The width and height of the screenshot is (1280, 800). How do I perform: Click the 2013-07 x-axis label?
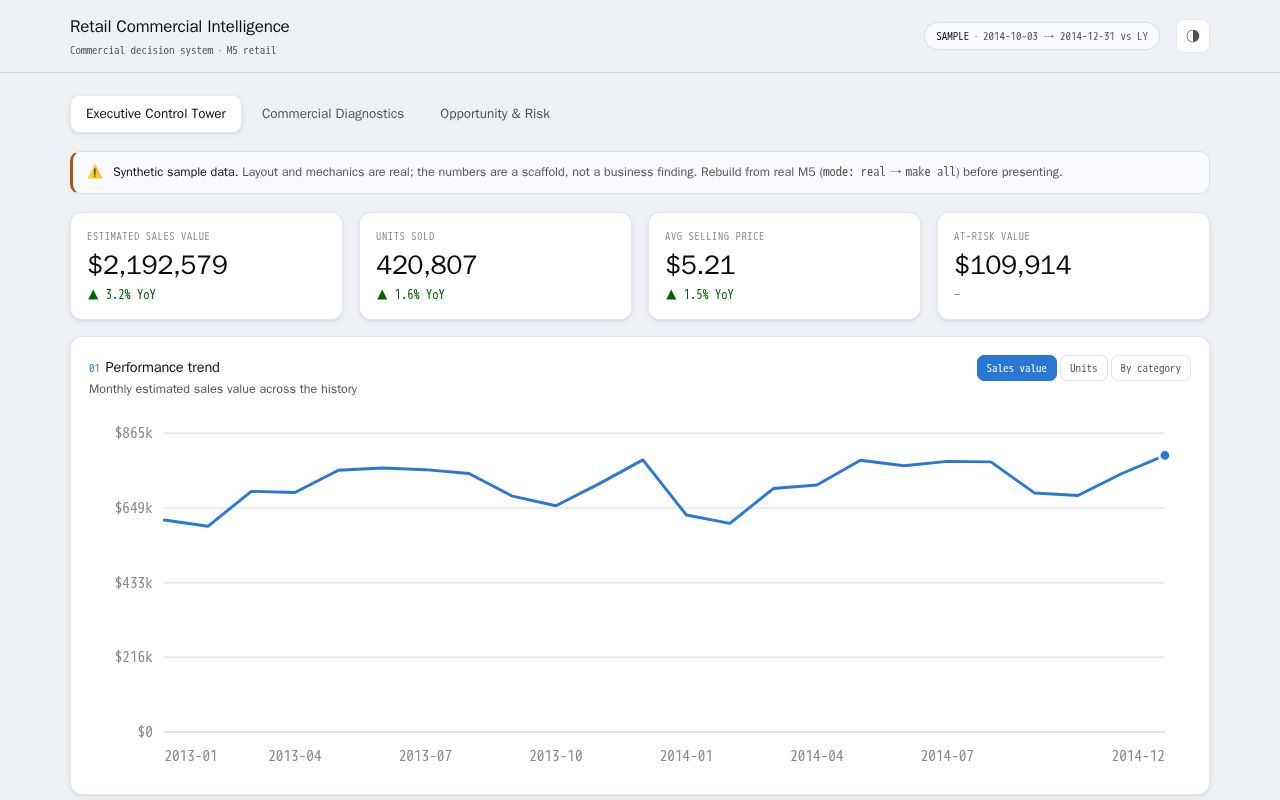(x=425, y=756)
